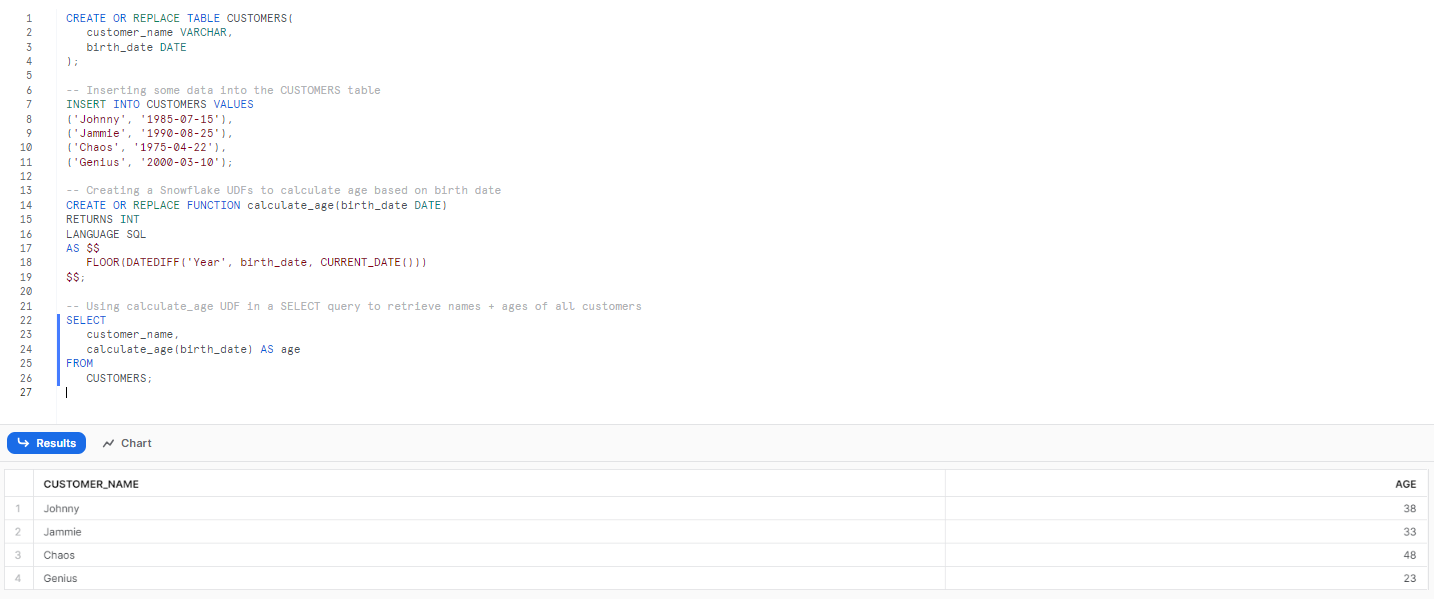The image size is (1434, 599).
Task: Click the age value 38
Action: click(1409, 509)
